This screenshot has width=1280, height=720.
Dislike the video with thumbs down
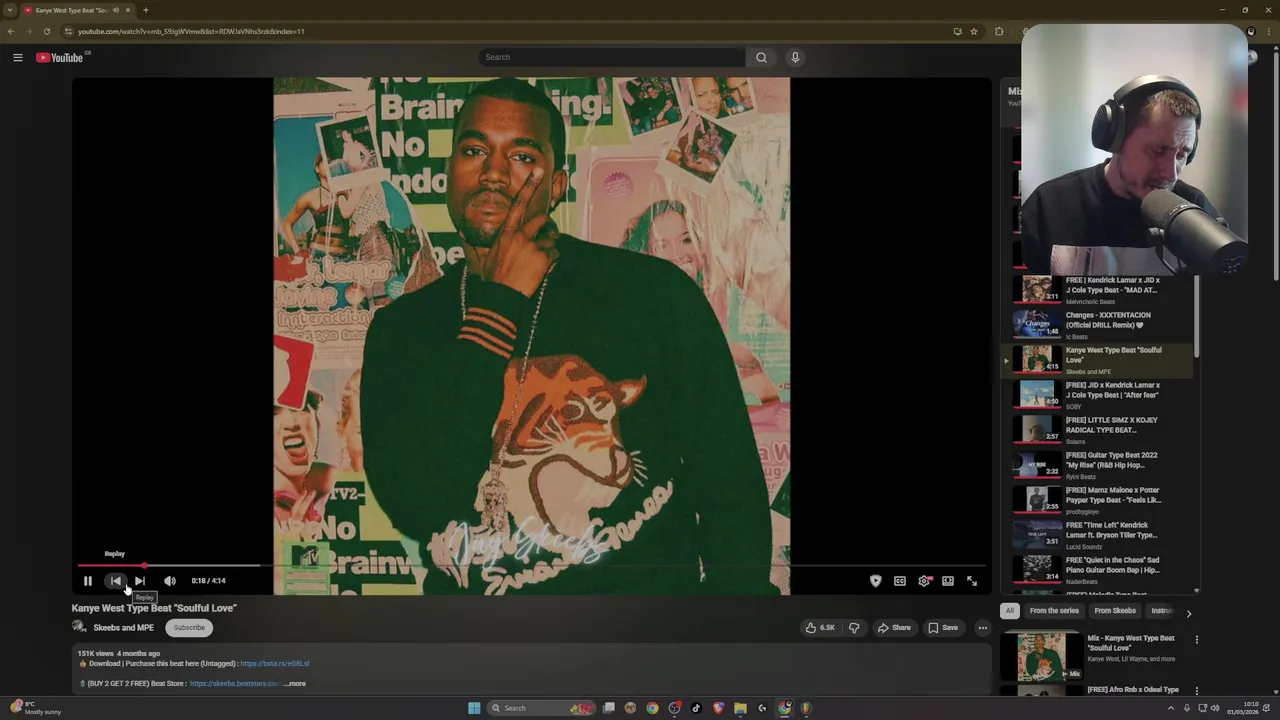[854, 628]
